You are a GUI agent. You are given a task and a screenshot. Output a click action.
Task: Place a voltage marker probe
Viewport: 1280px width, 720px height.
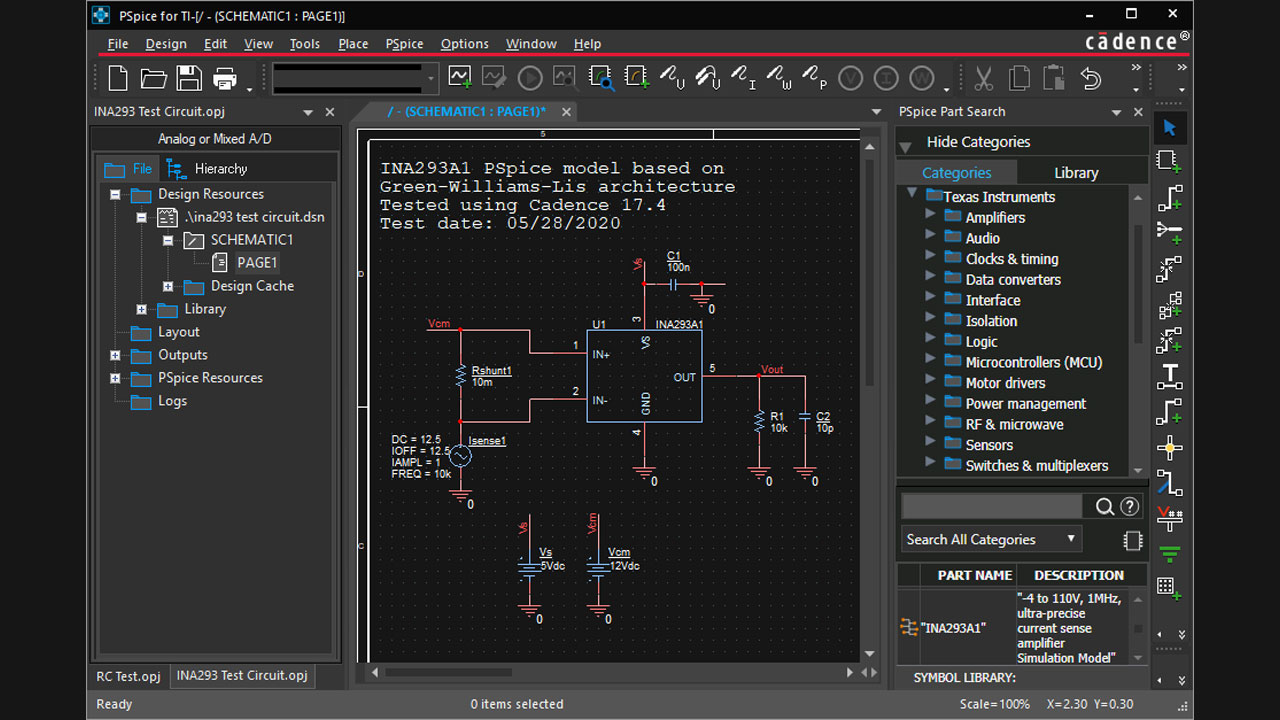671,77
